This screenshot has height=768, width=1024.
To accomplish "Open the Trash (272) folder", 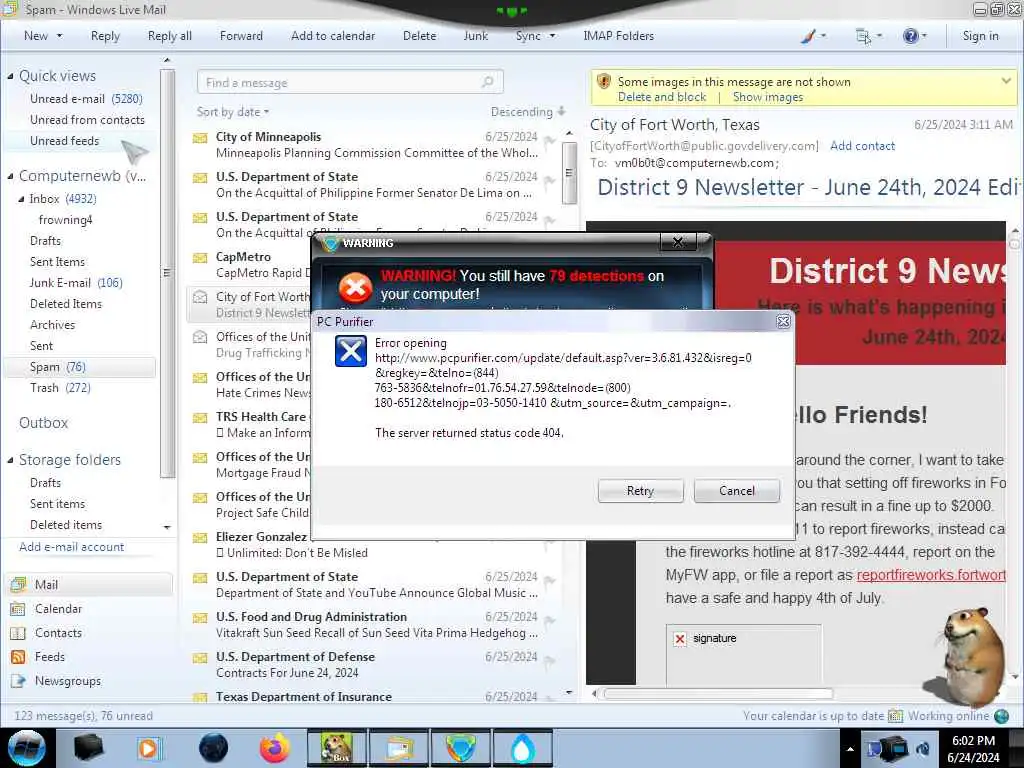I will [60, 388].
